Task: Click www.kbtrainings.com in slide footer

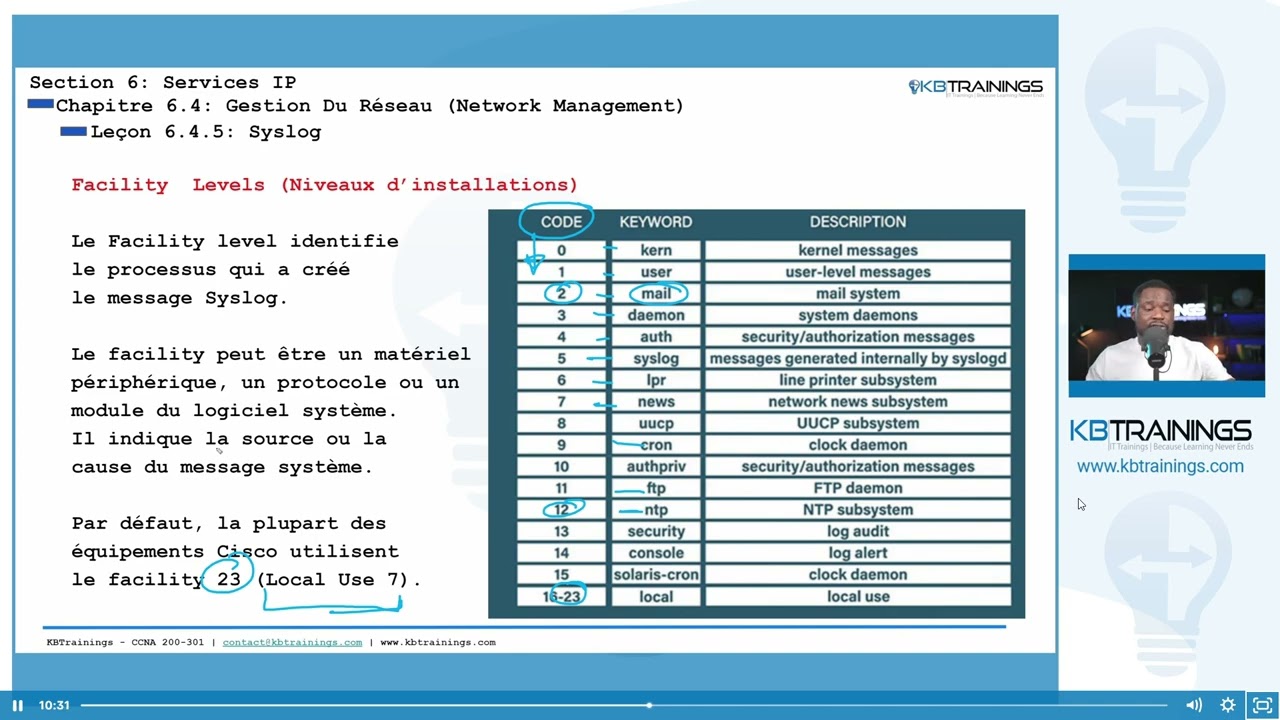Action: click(x=438, y=642)
